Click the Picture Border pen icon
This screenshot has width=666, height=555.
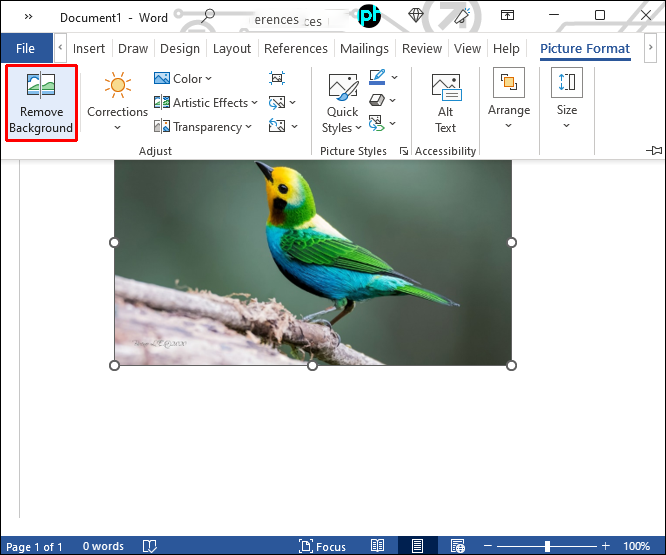click(x=377, y=77)
